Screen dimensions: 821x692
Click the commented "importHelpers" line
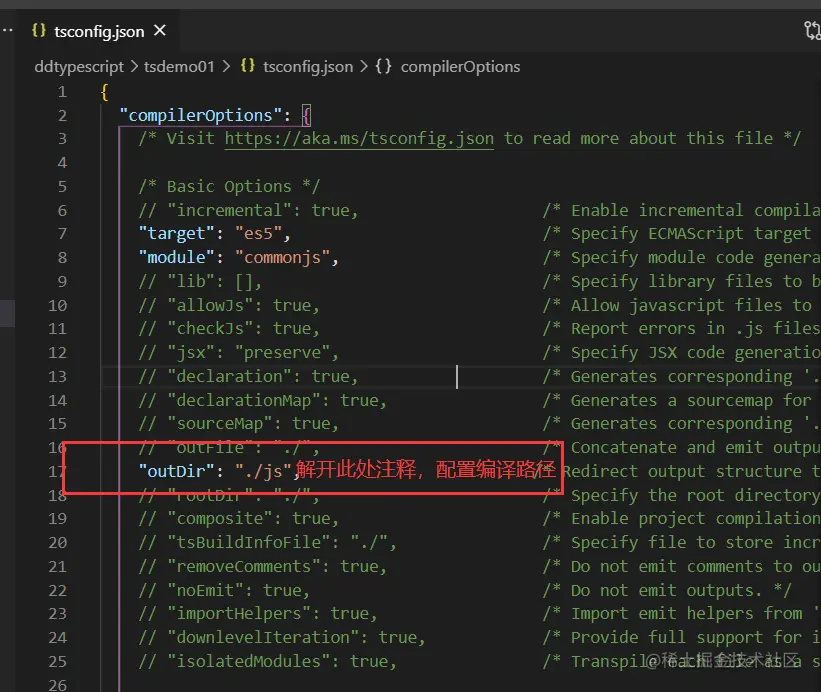258,613
